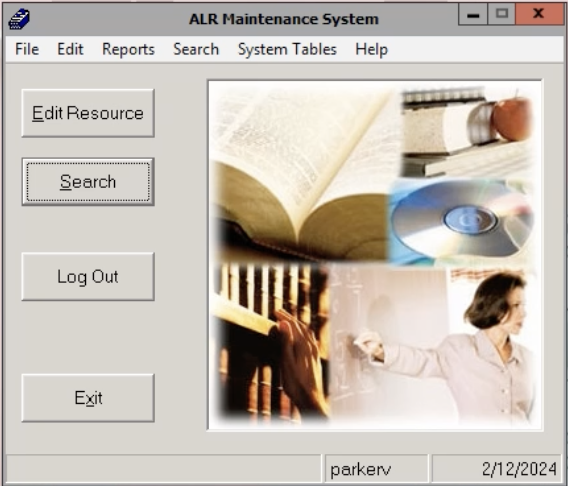Click the collage image of book and teacher
Screen dimensions: 568x486
pyautogui.click(x=375, y=255)
